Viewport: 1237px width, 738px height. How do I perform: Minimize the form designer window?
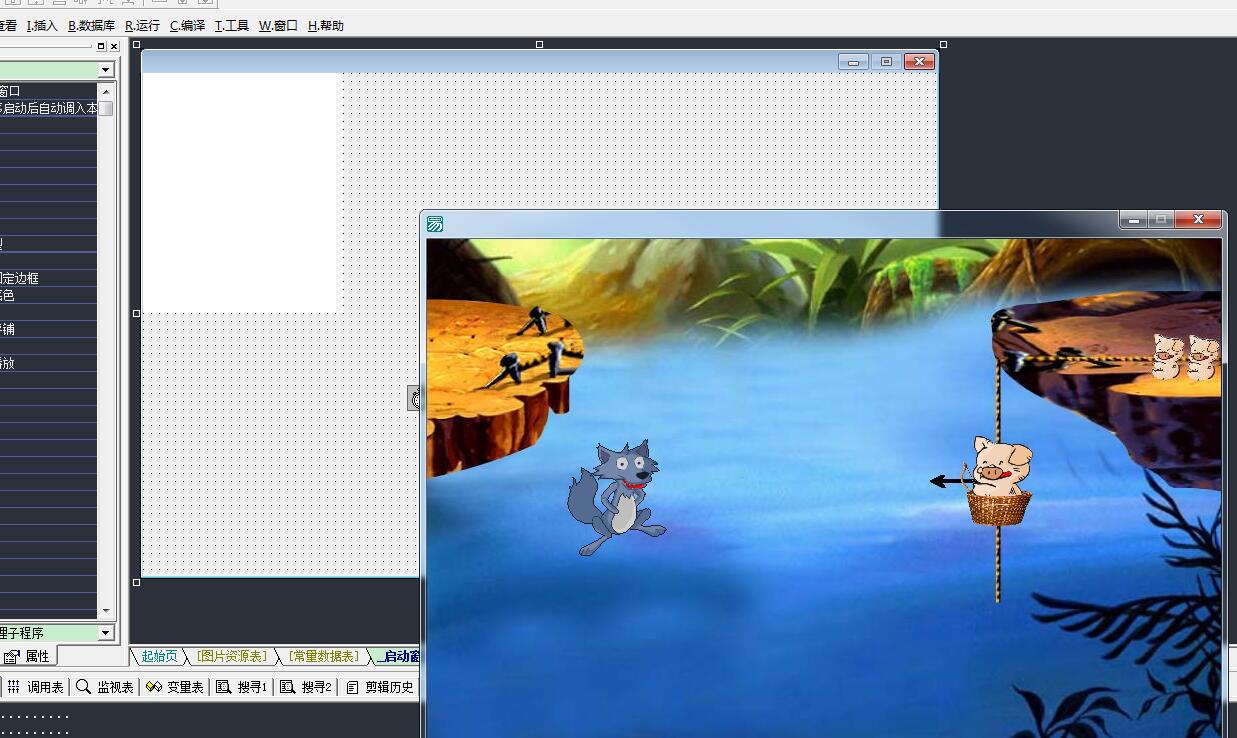click(853, 61)
